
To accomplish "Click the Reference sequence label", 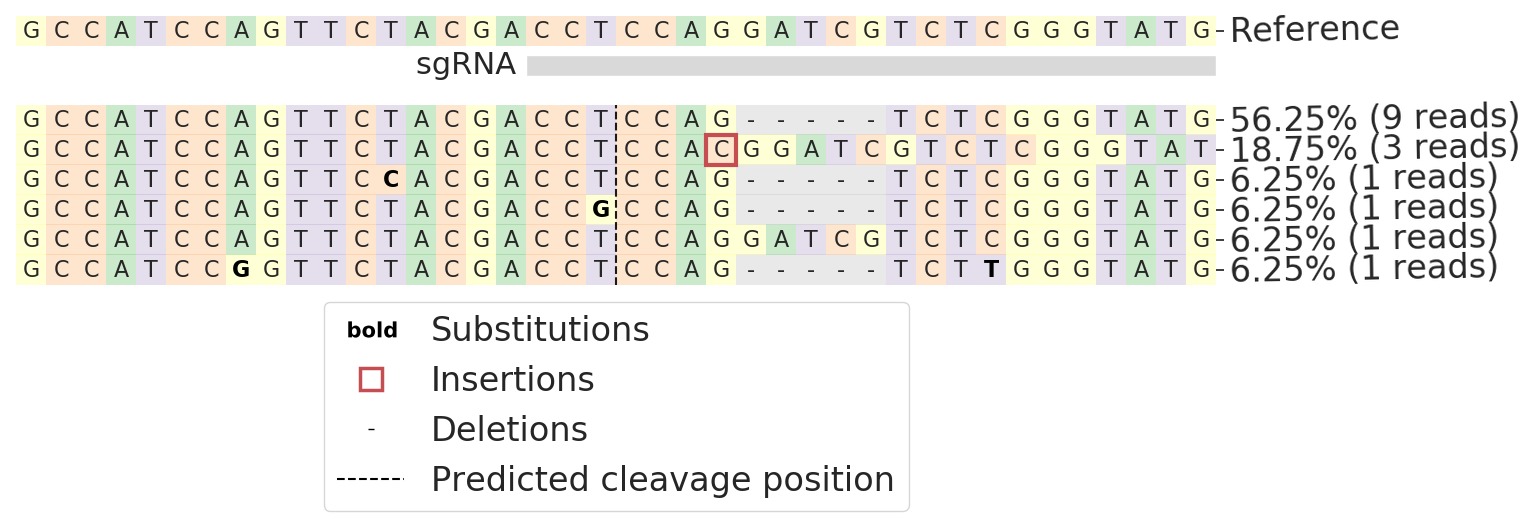I will click(x=1314, y=30).
